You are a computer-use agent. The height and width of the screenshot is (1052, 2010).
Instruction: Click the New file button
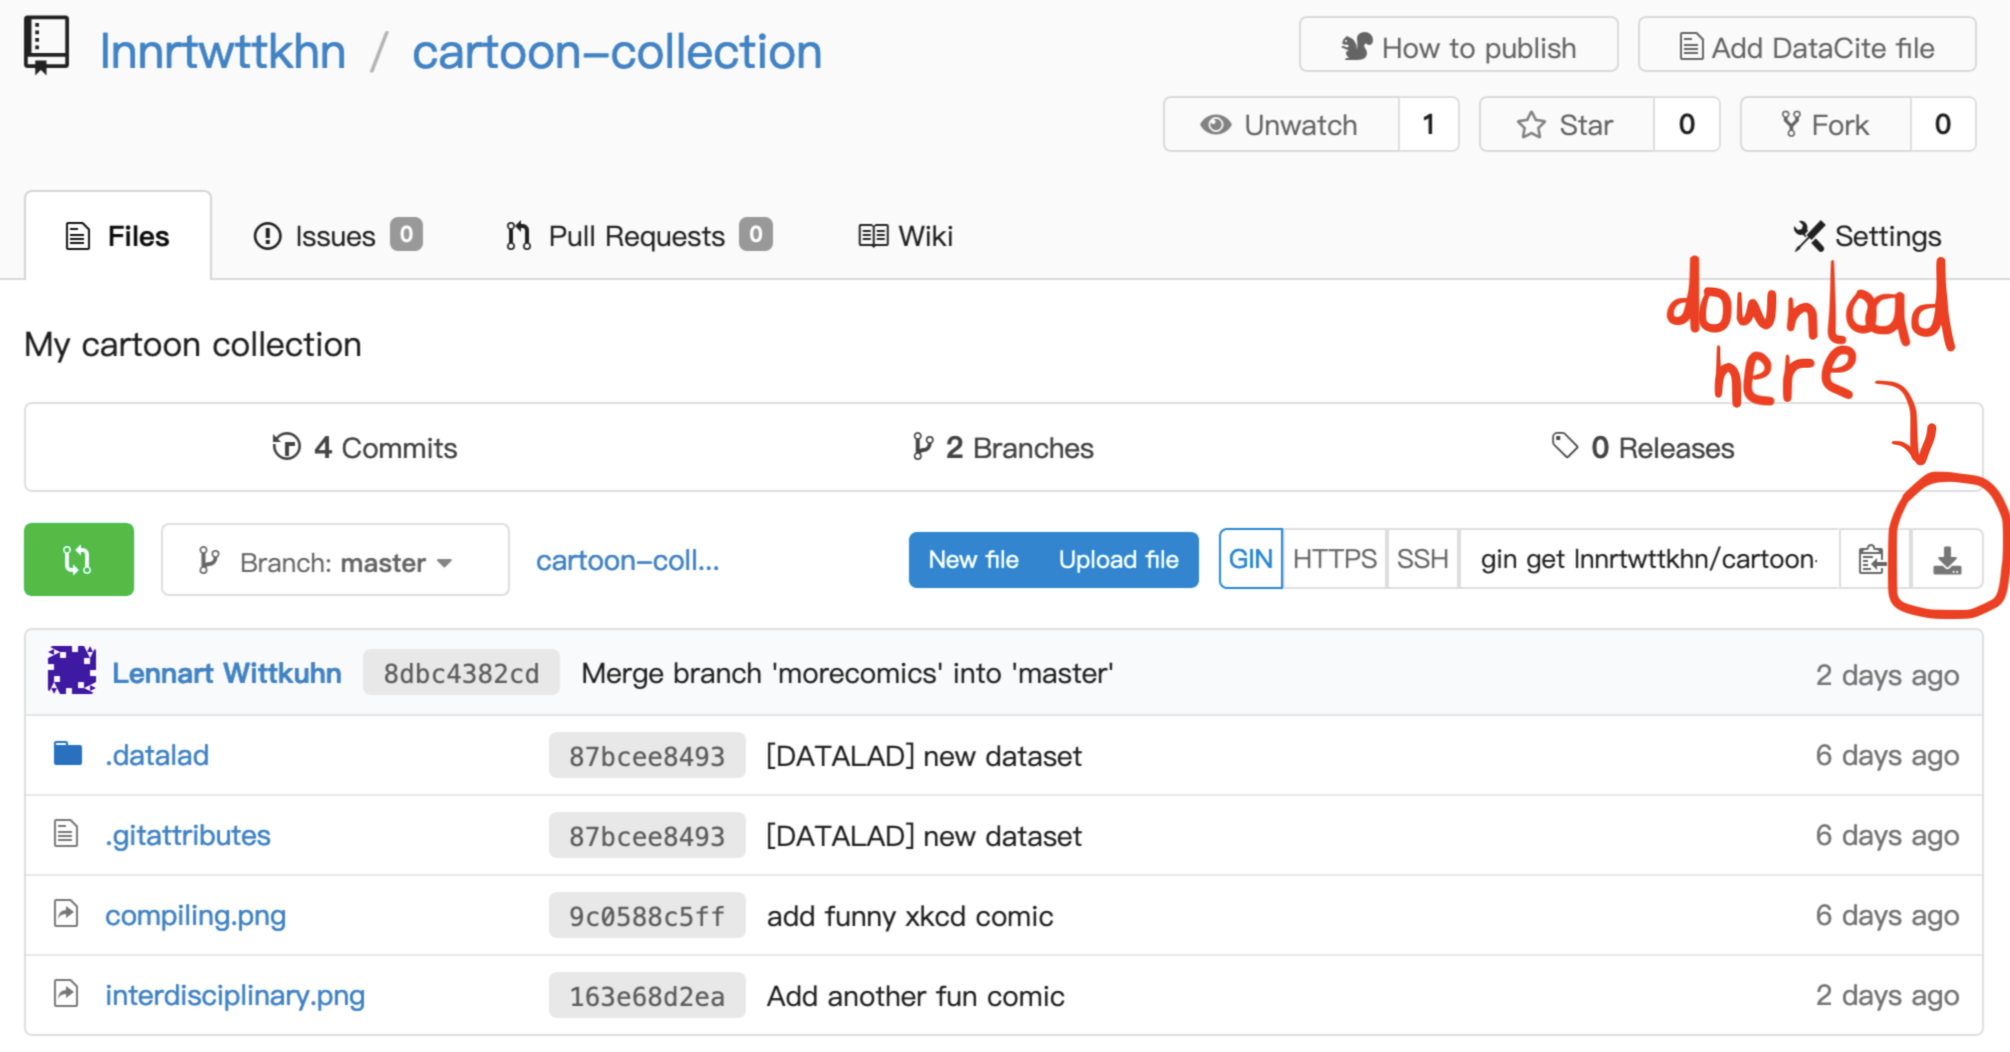pos(973,560)
